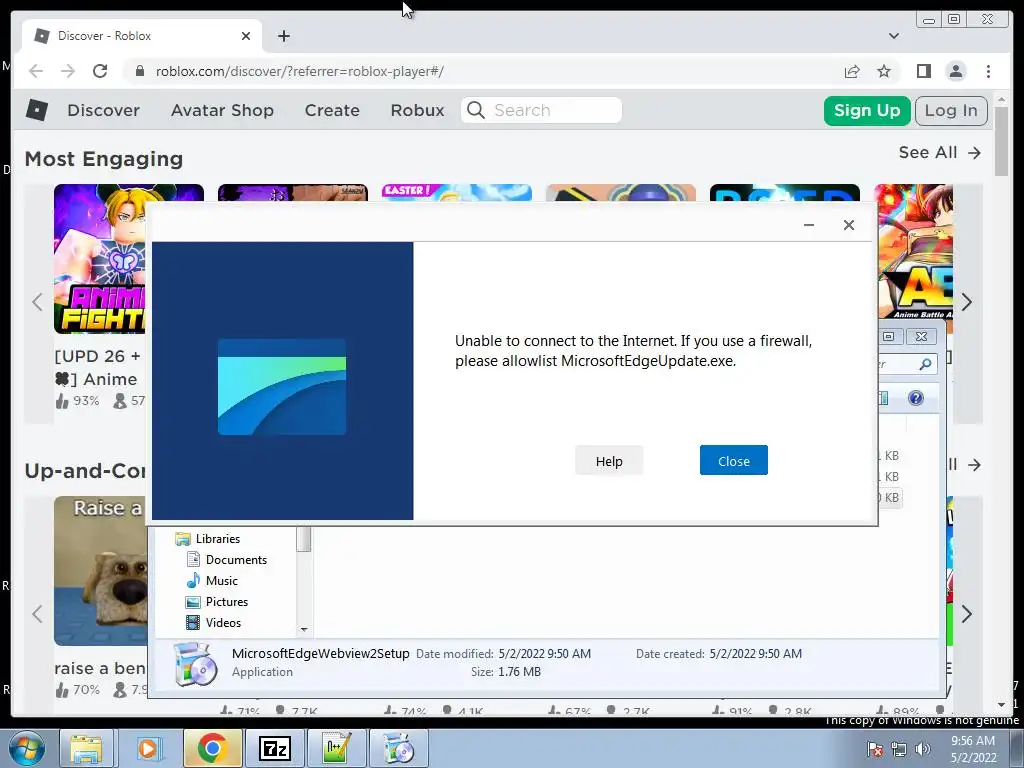Image resolution: width=1024 pixels, height=768 pixels.
Task: Minimize the Edge Update installer dialog
Action: pos(808,225)
